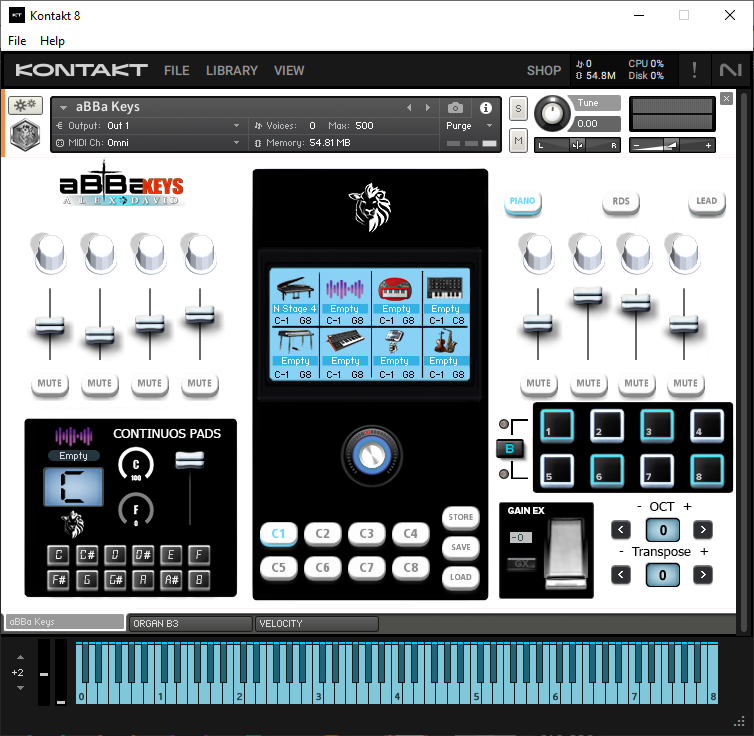Toggle the GX button in Gain EX
This screenshot has width=754, height=736.
521,563
